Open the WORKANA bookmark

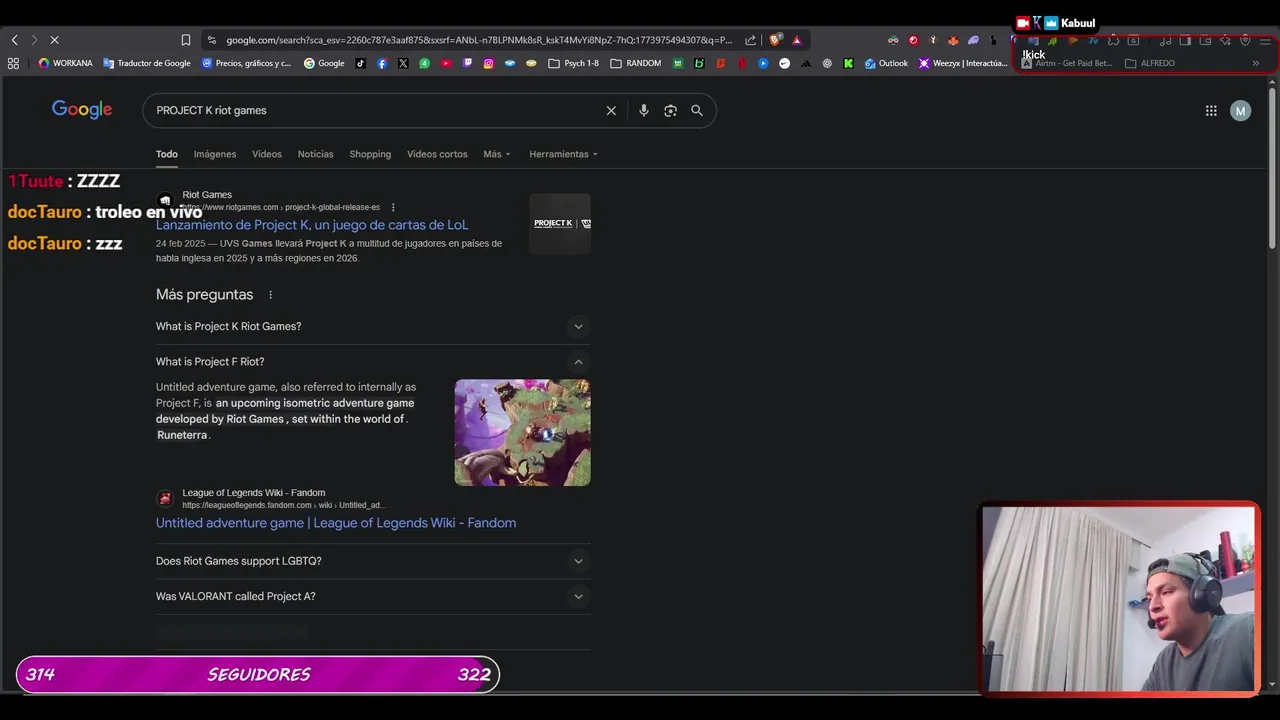65,63
